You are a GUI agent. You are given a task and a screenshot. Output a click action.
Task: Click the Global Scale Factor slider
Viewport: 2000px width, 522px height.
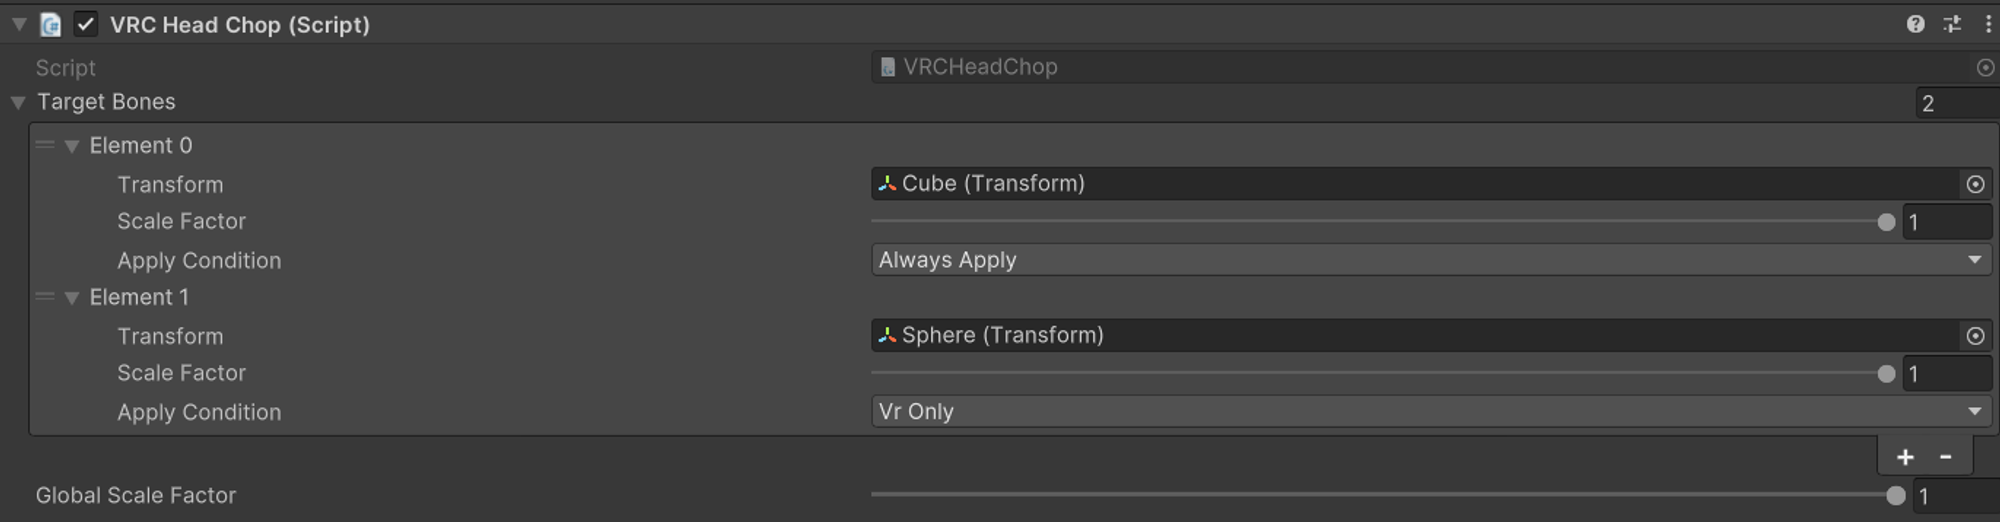[1387, 495]
